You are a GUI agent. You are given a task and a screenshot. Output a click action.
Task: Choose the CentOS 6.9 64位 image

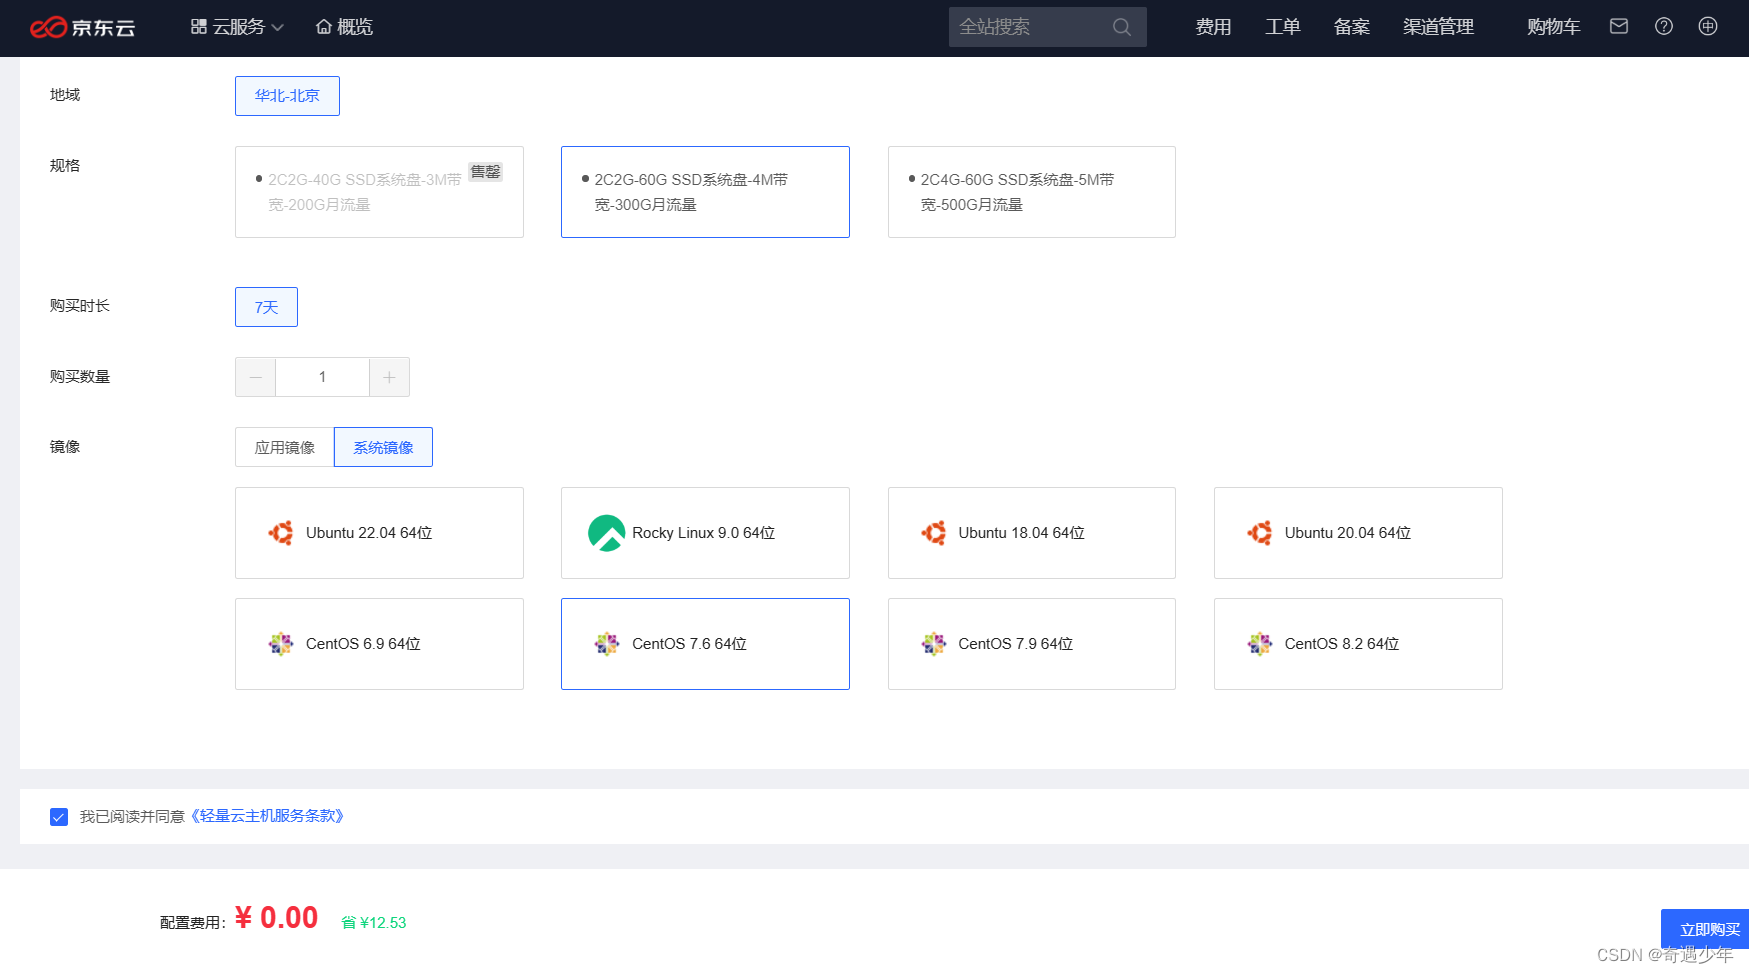coord(379,644)
